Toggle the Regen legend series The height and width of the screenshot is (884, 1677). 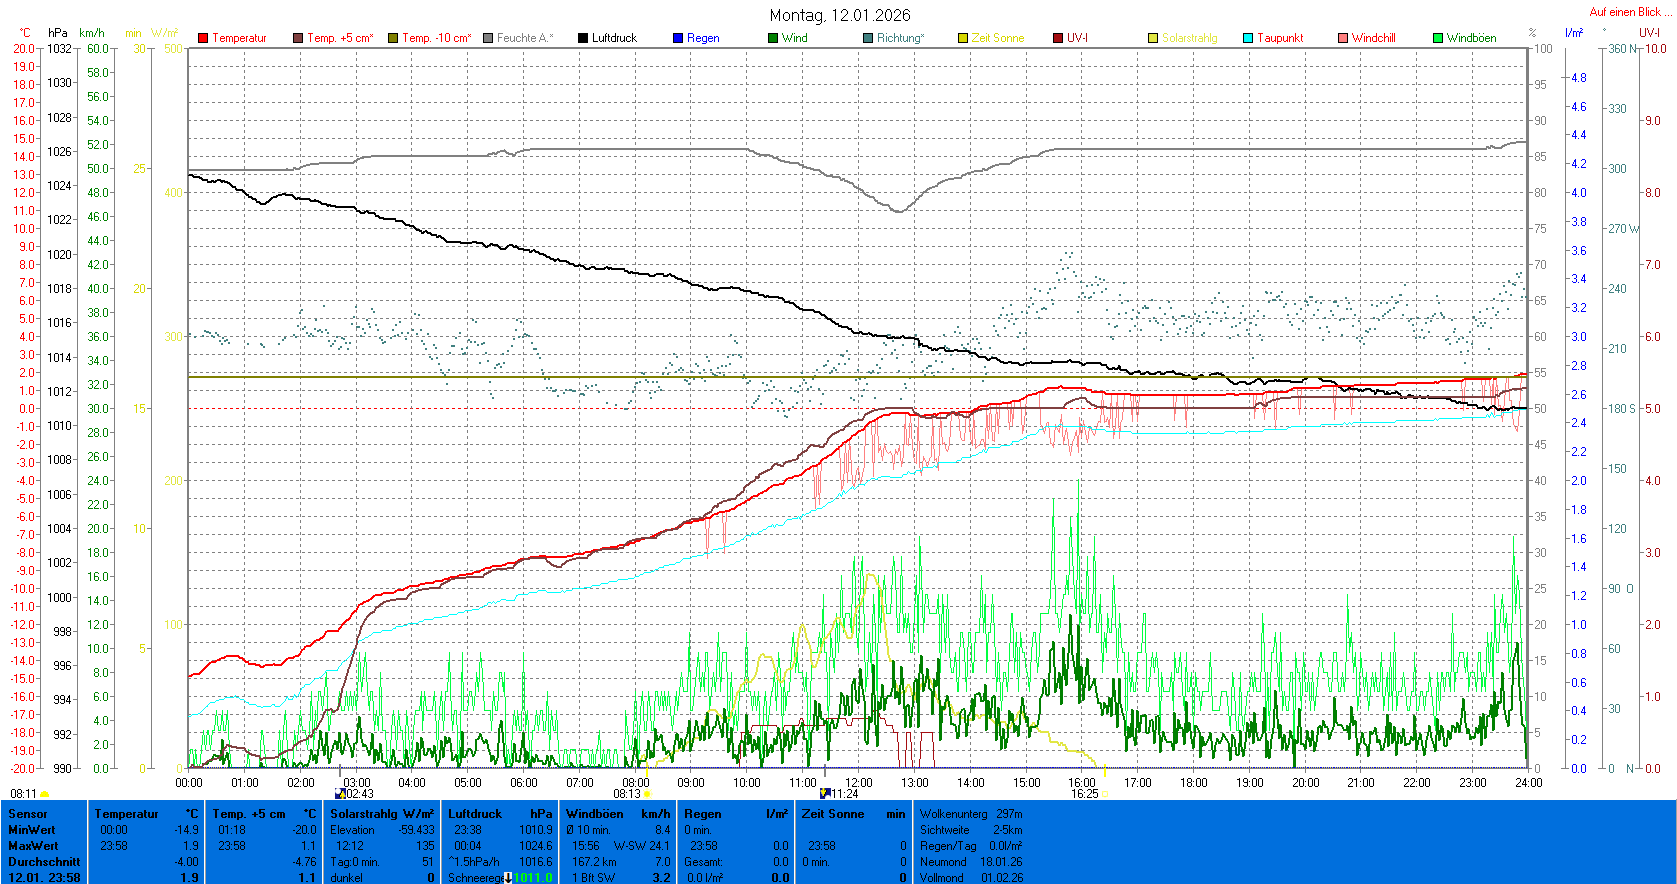tap(696, 38)
